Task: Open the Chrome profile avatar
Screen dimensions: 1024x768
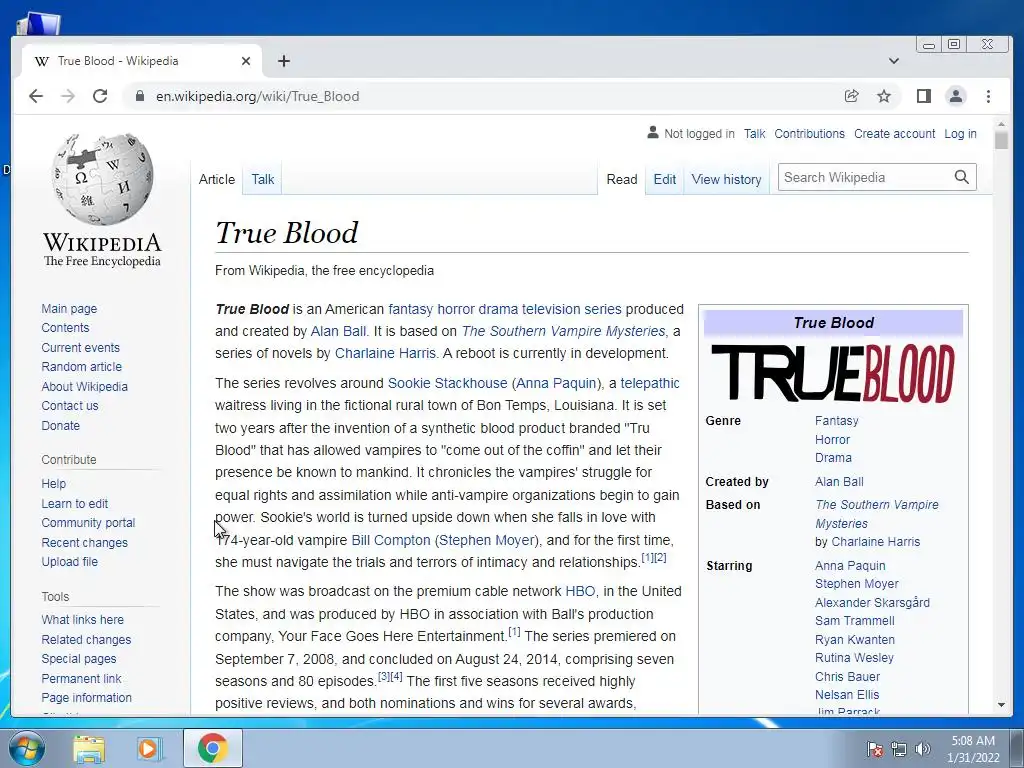Action: pos(955,96)
